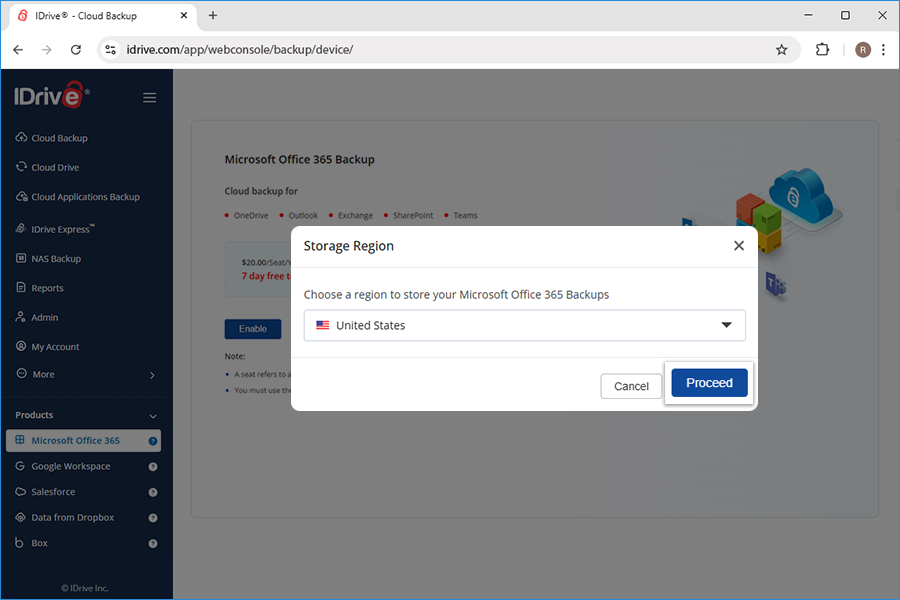Image resolution: width=900 pixels, height=600 pixels.
Task: Go back in browser
Action: pos(18,50)
